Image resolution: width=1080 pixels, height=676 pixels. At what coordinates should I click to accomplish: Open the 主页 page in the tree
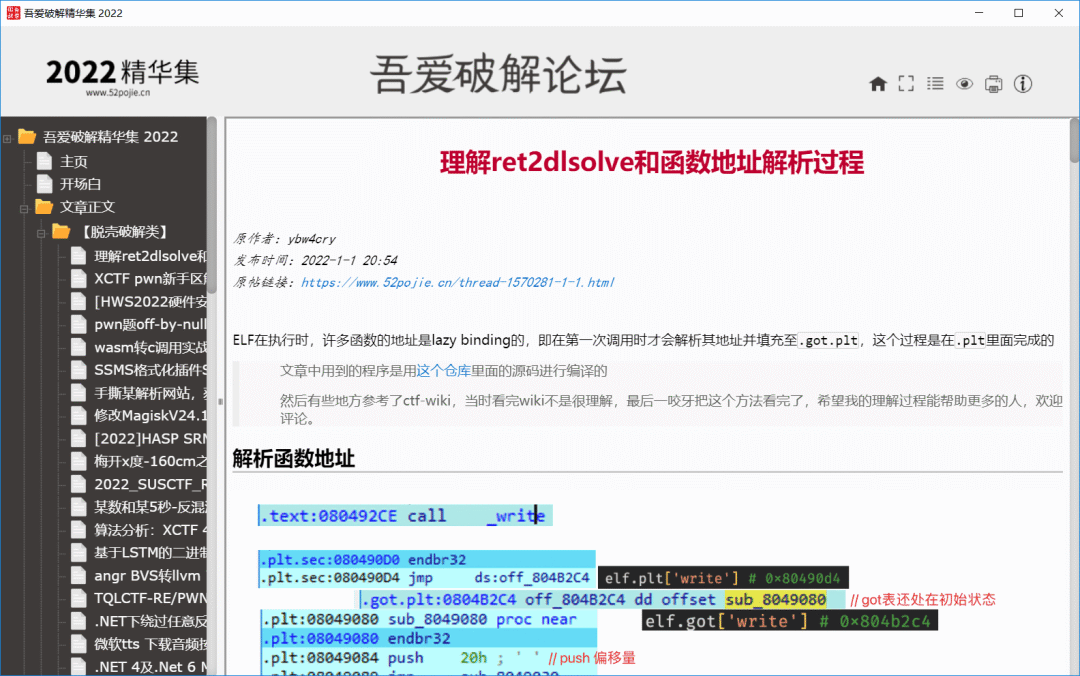(73, 161)
